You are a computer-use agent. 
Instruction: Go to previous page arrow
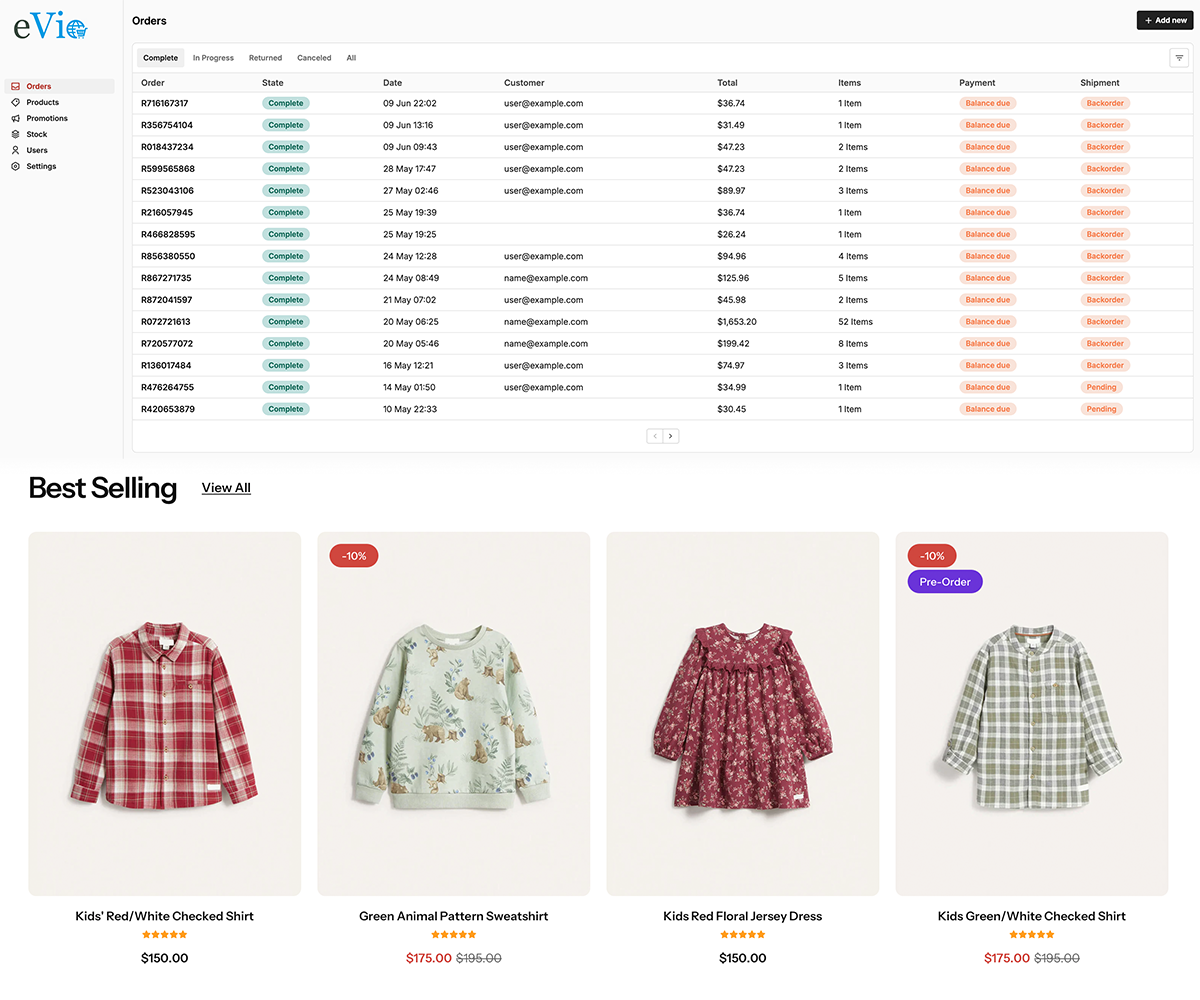[x=655, y=436]
